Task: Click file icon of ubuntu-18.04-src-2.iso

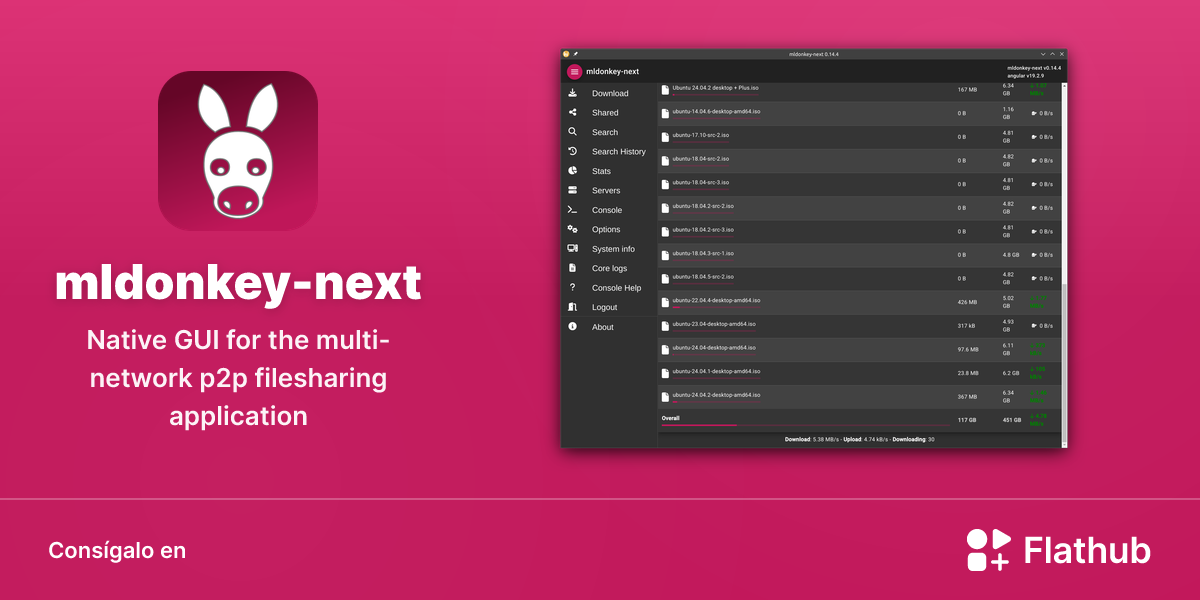Action: 665,160
